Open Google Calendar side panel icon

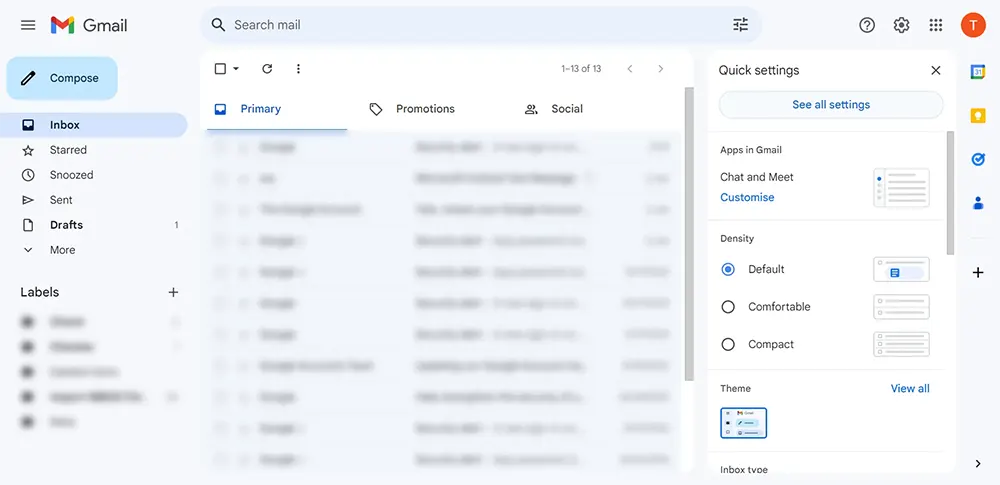(978, 71)
